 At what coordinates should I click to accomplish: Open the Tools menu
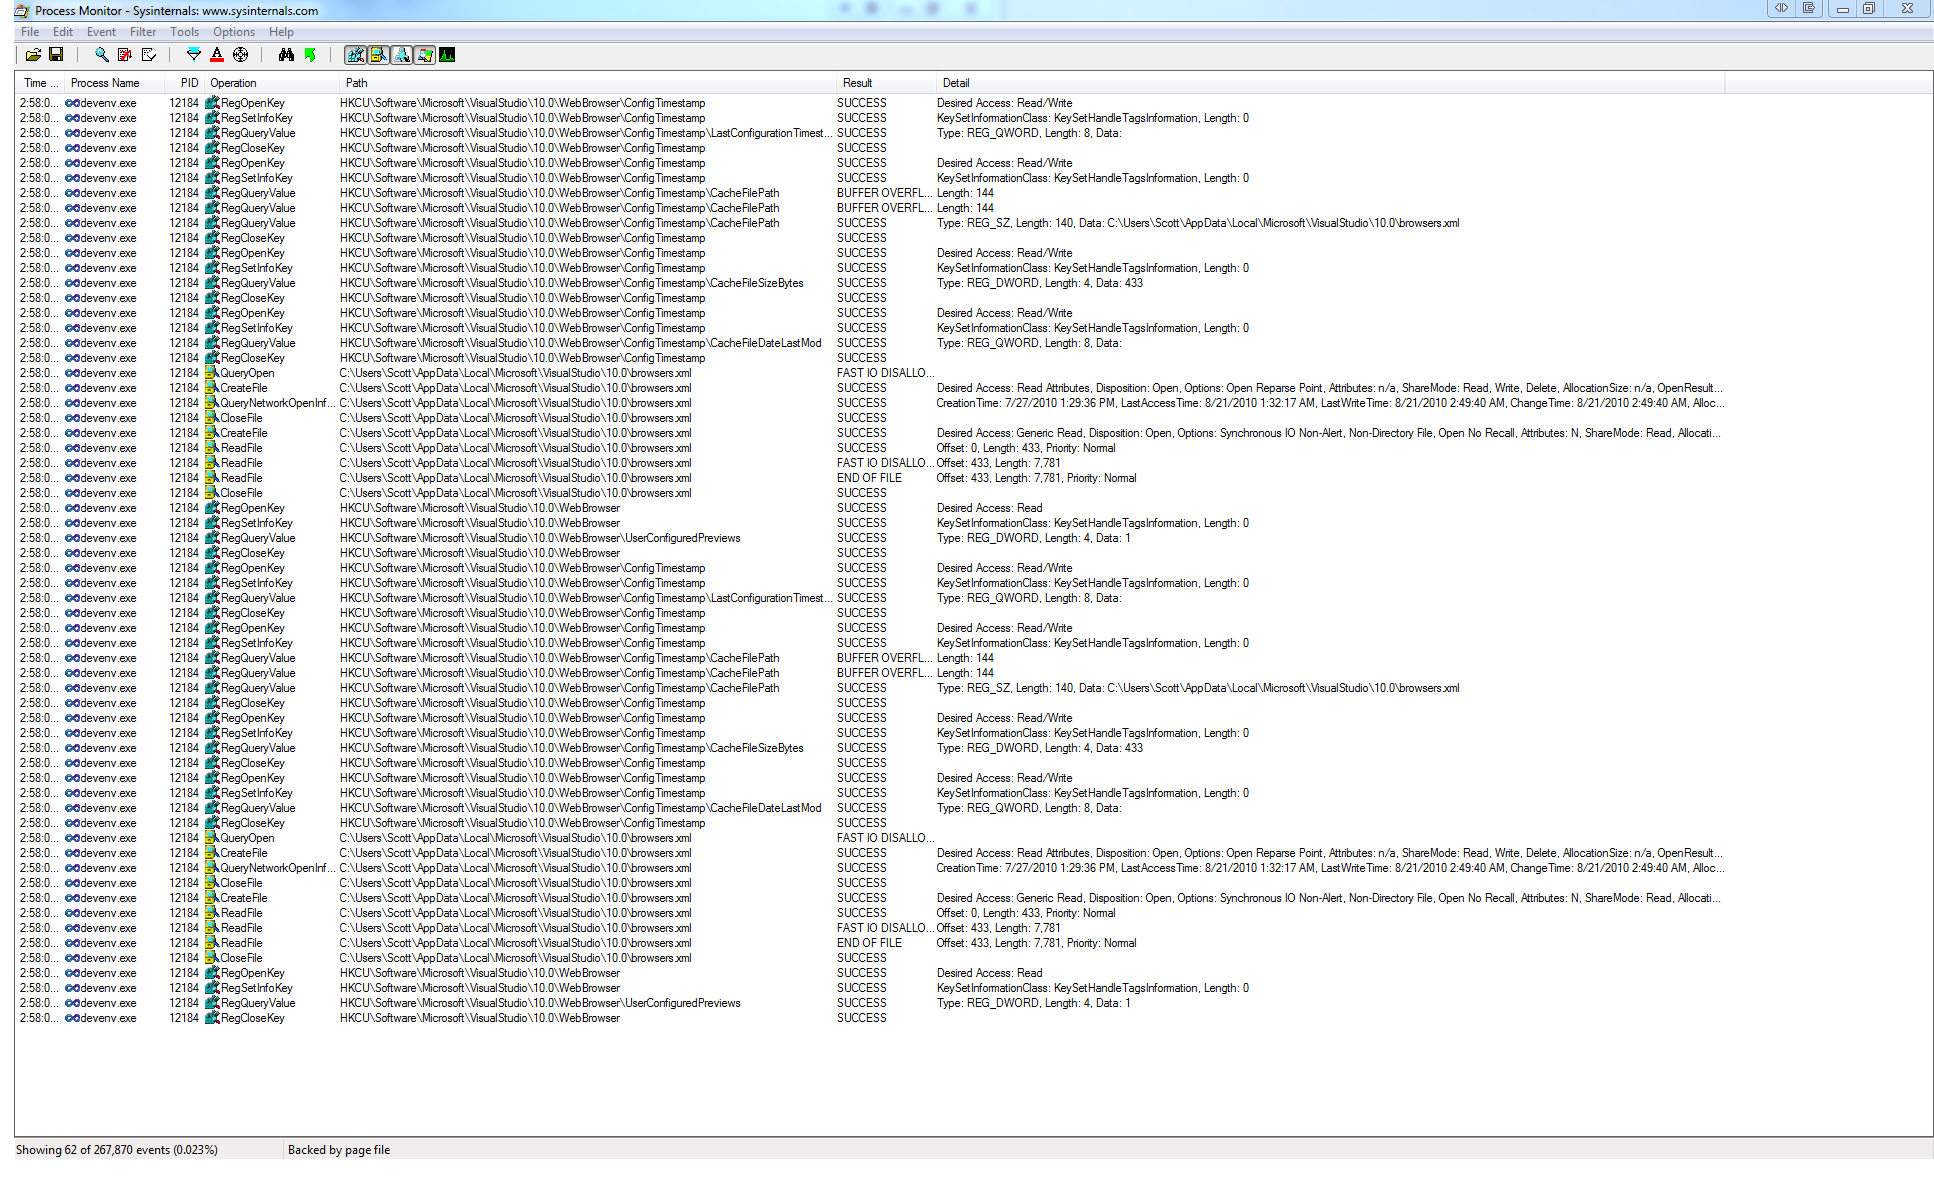pyautogui.click(x=184, y=31)
